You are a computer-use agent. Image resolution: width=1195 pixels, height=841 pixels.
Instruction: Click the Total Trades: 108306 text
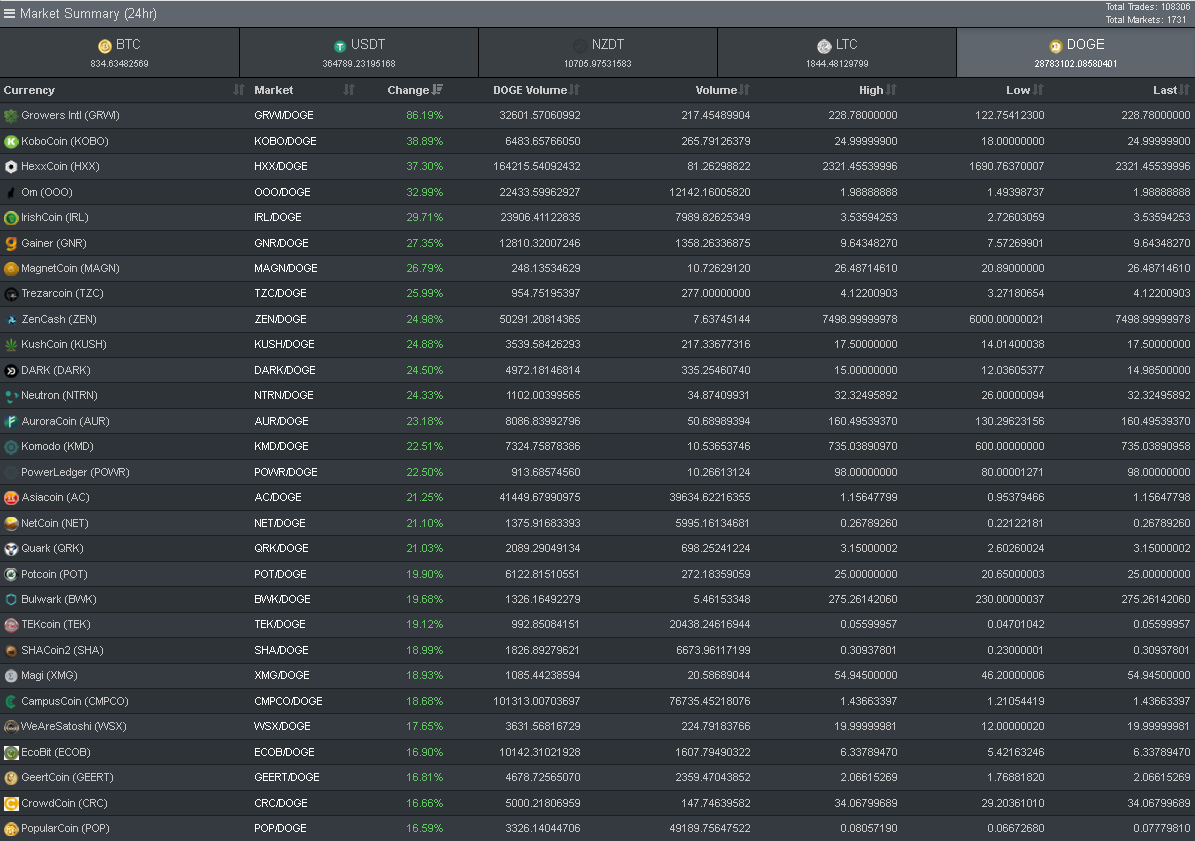[x=1148, y=7]
